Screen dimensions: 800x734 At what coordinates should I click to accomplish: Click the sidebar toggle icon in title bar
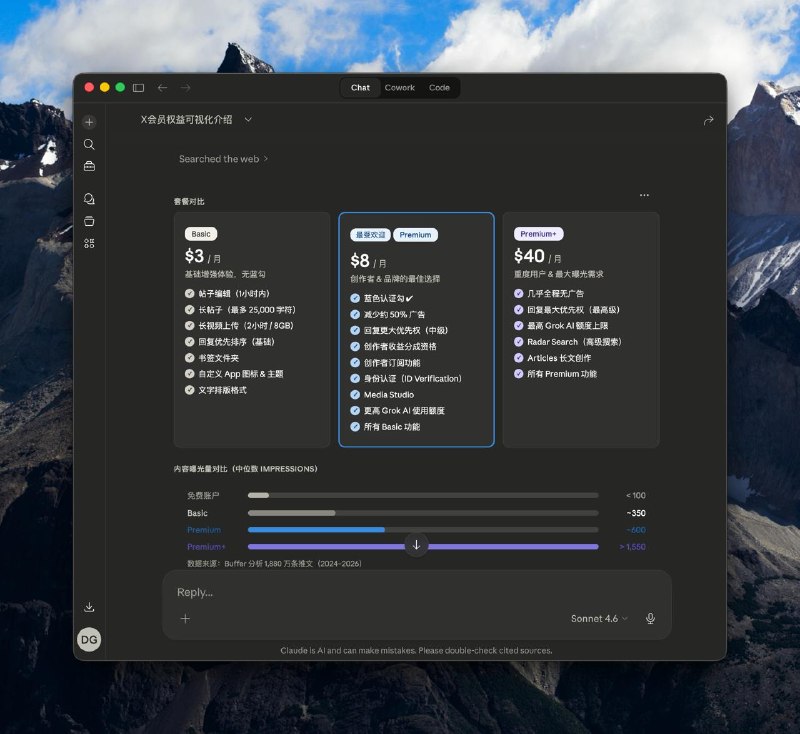(138, 88)
